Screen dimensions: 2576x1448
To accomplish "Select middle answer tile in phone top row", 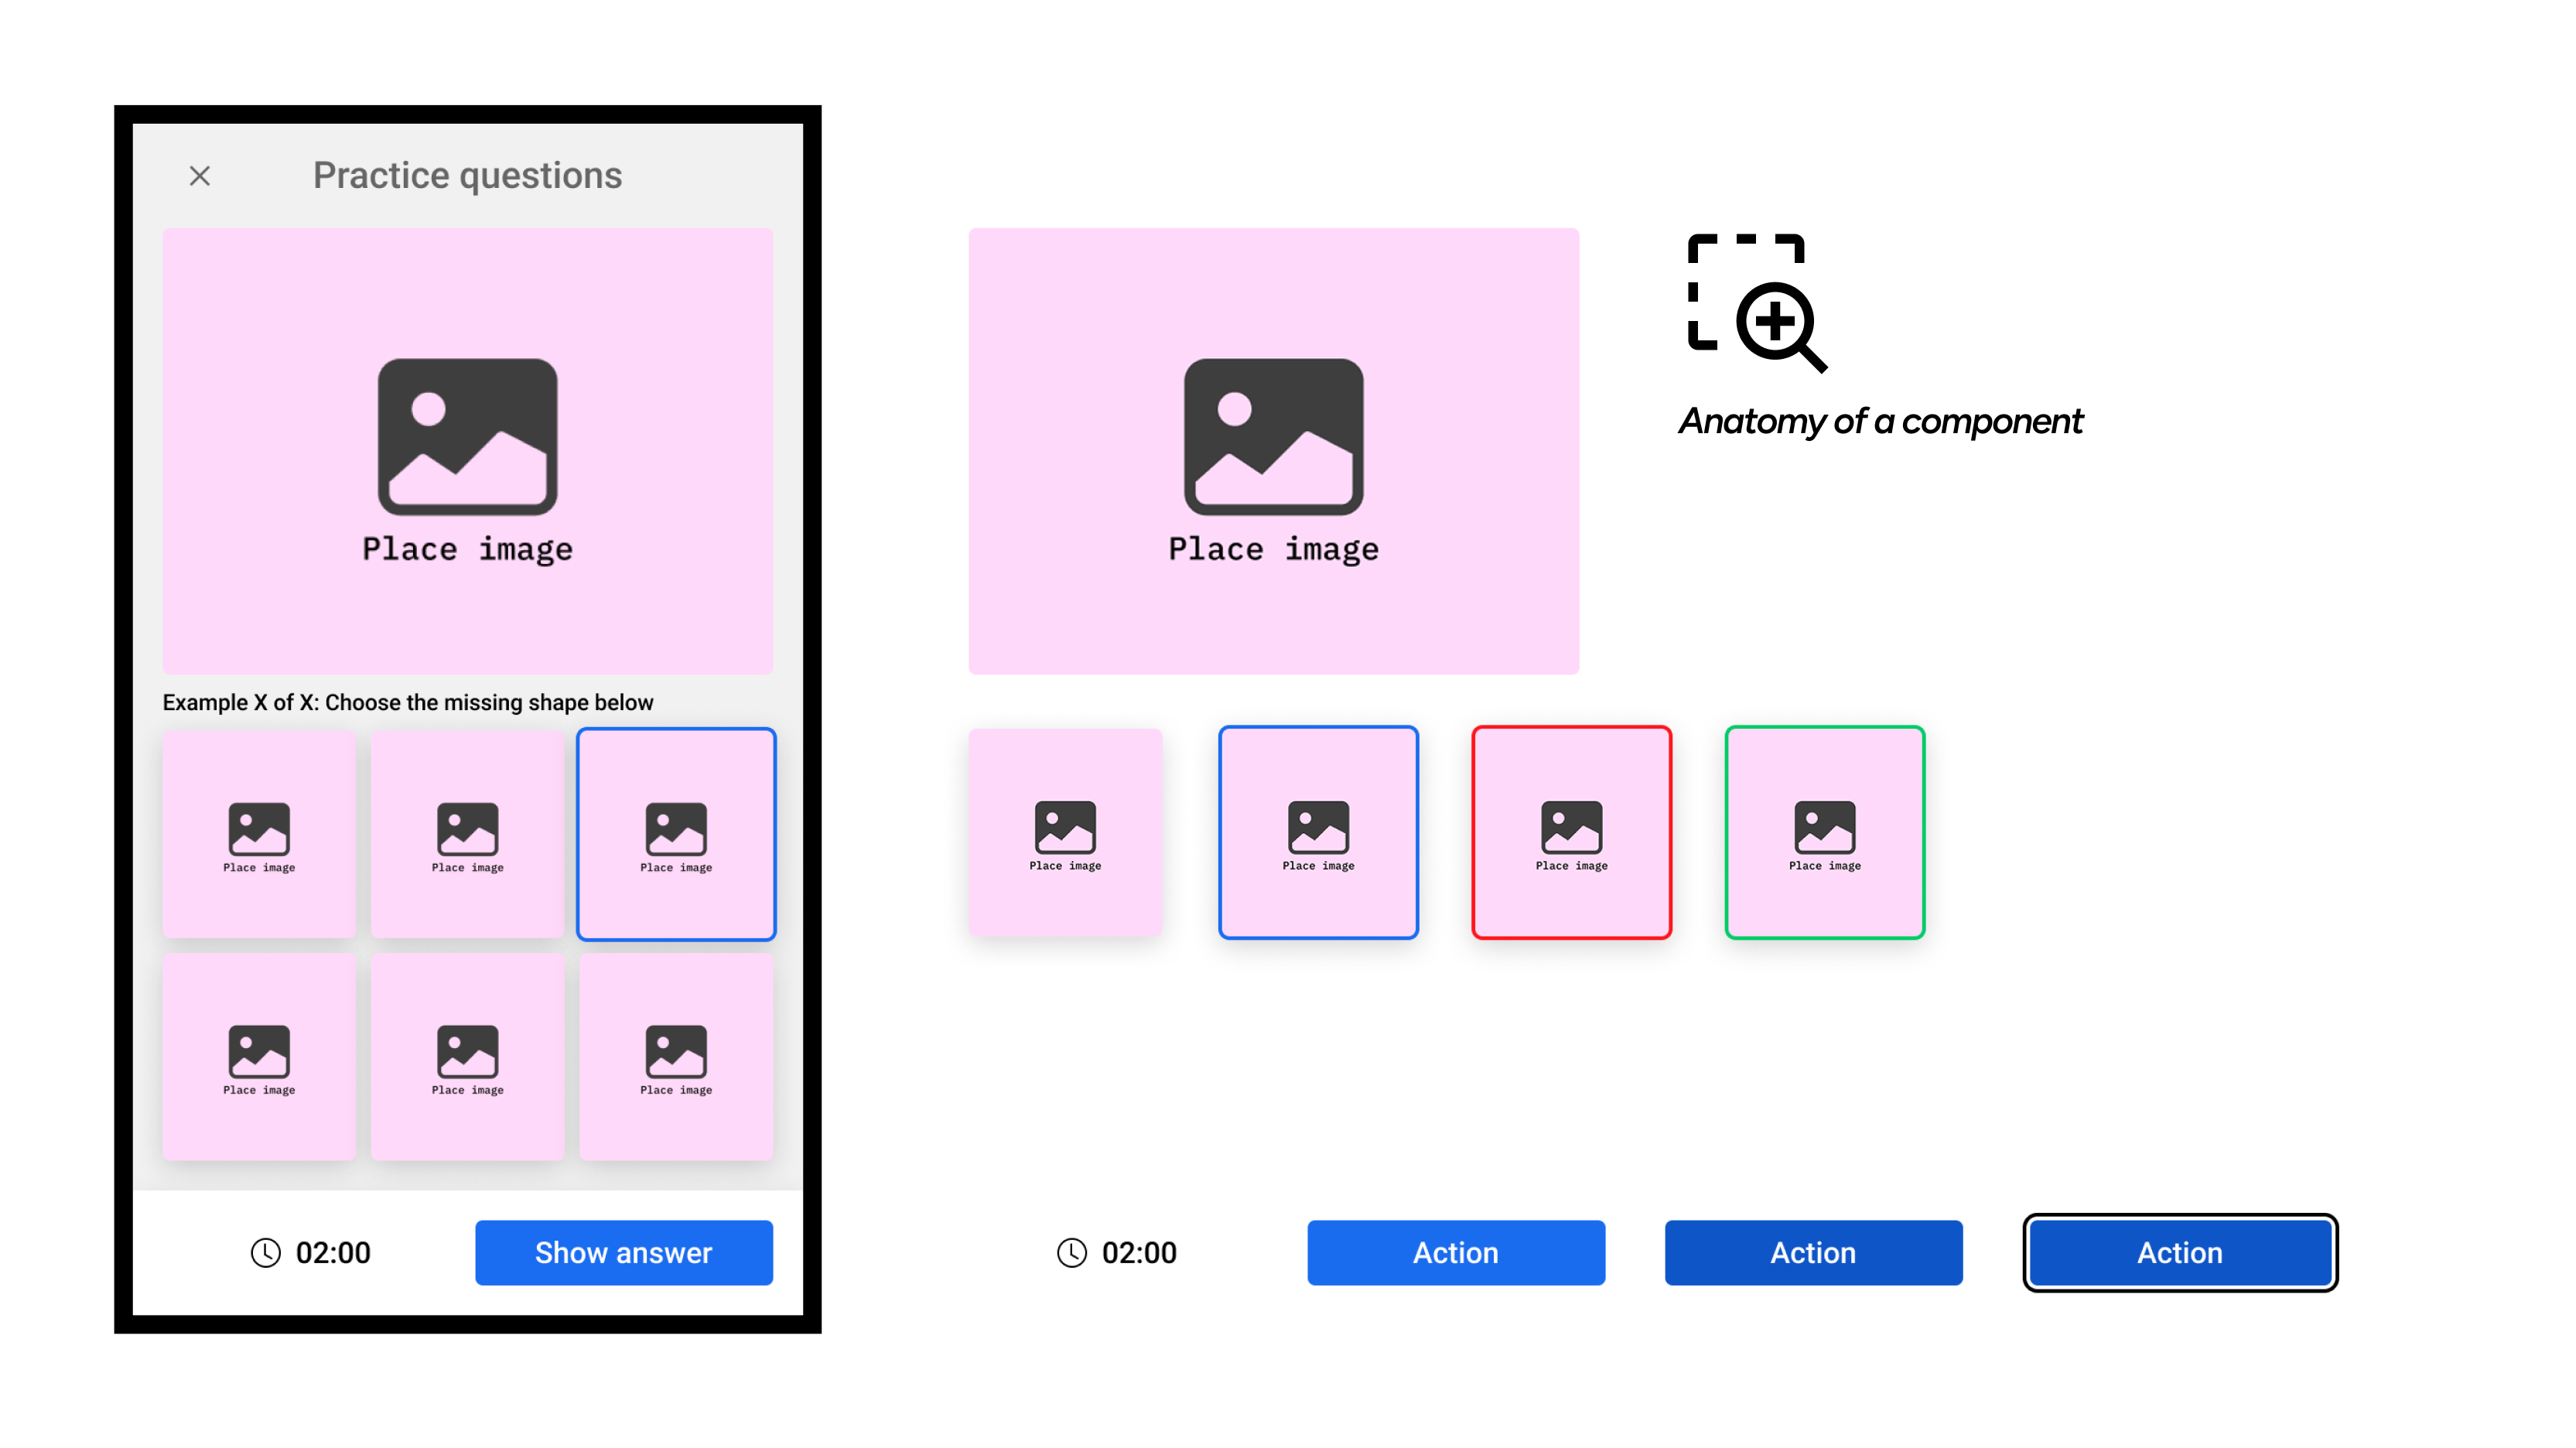I will 467,834.
